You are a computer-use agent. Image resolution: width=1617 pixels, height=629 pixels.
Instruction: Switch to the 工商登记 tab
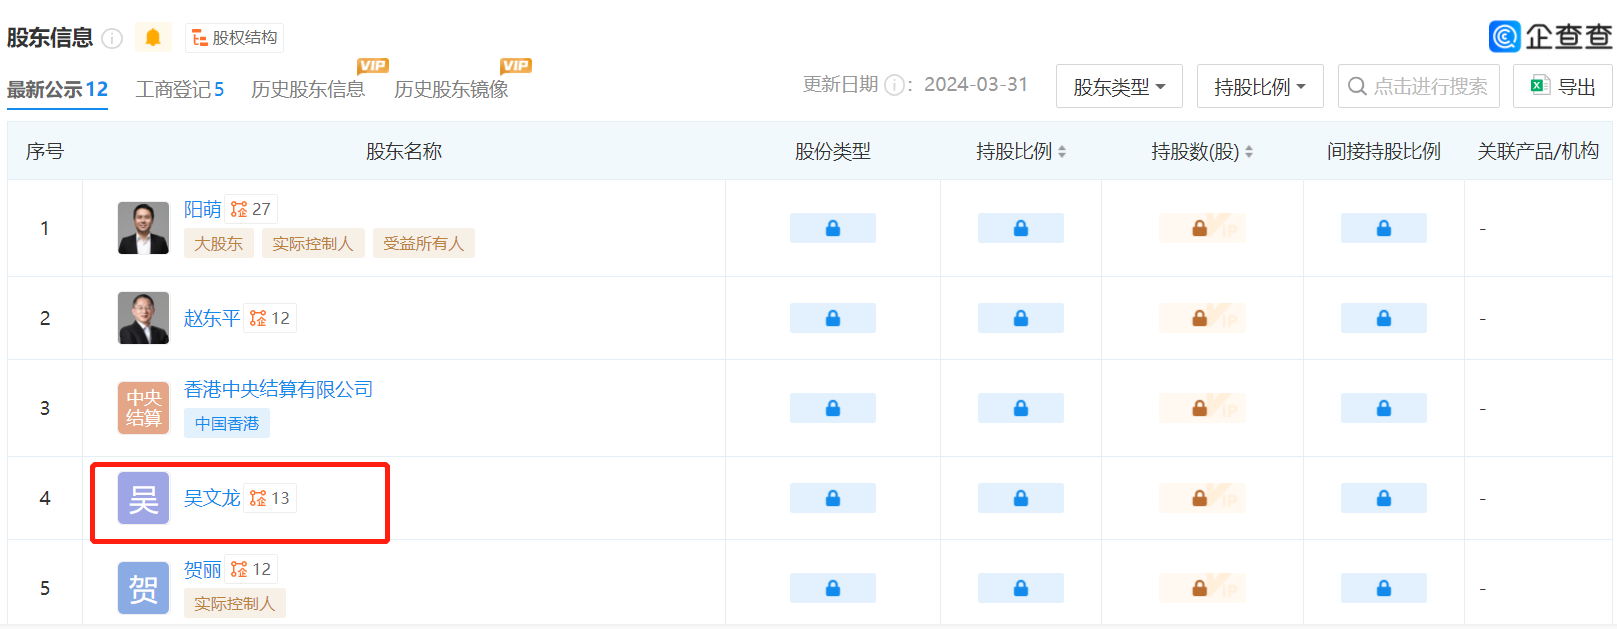pyautogui.click(x=180, y=90)
